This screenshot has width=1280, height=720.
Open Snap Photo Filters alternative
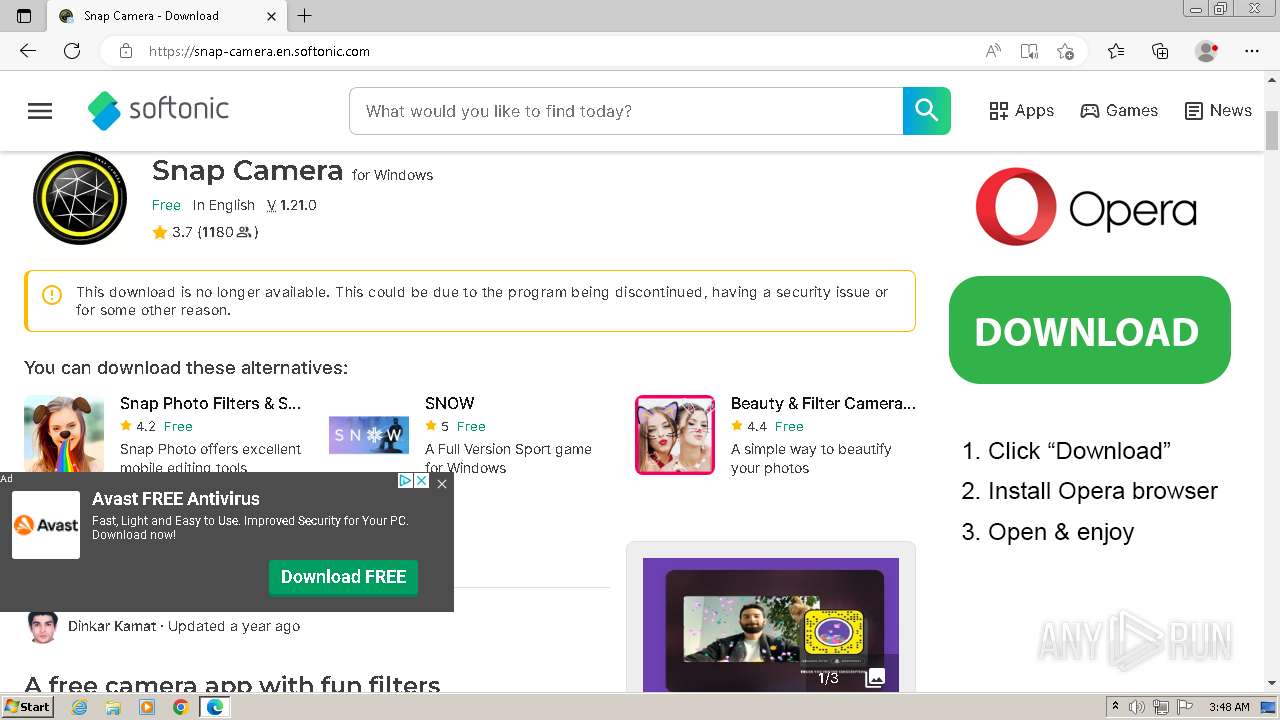point(210,403)
